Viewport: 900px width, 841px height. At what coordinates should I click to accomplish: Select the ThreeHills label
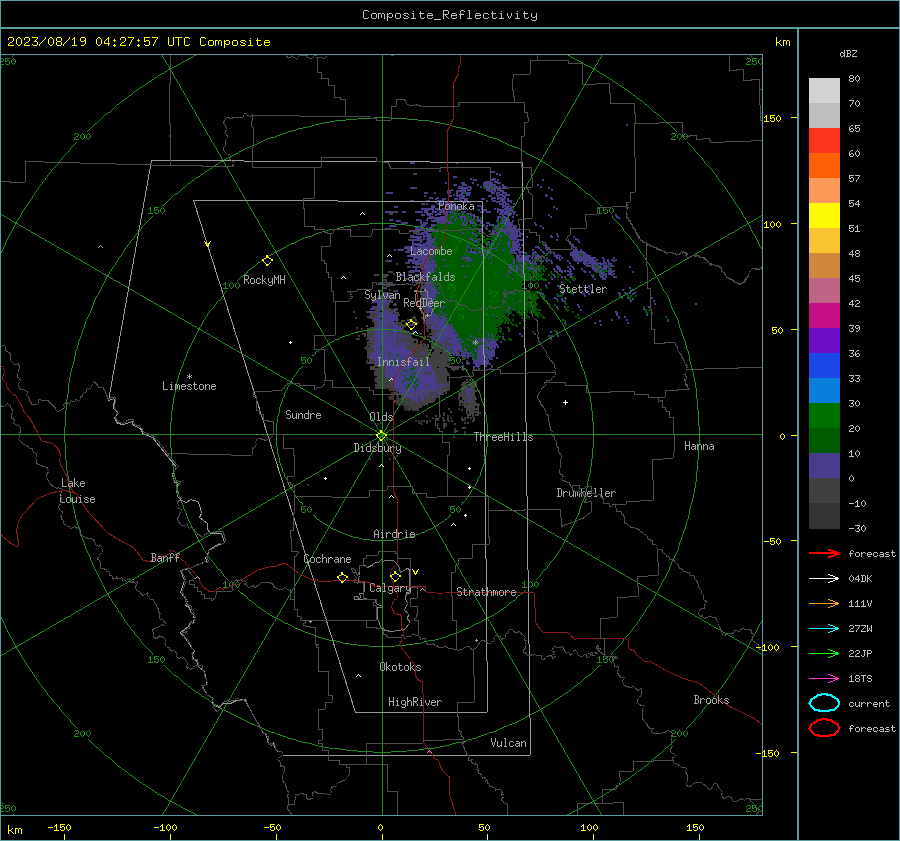pos(503,437)
